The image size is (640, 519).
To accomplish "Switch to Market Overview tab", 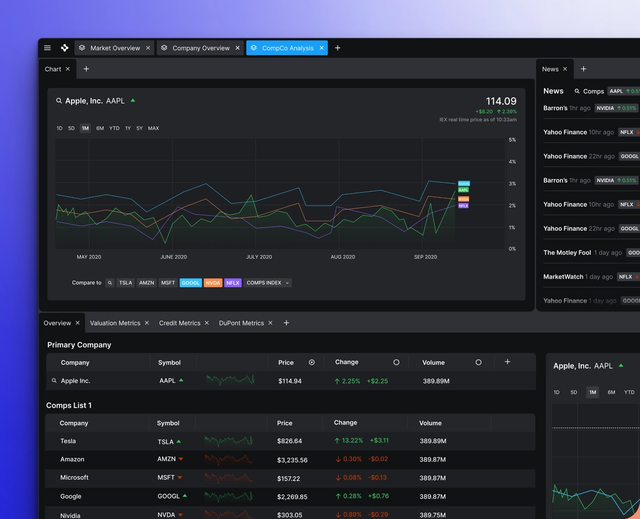I will tap(115, 48).
